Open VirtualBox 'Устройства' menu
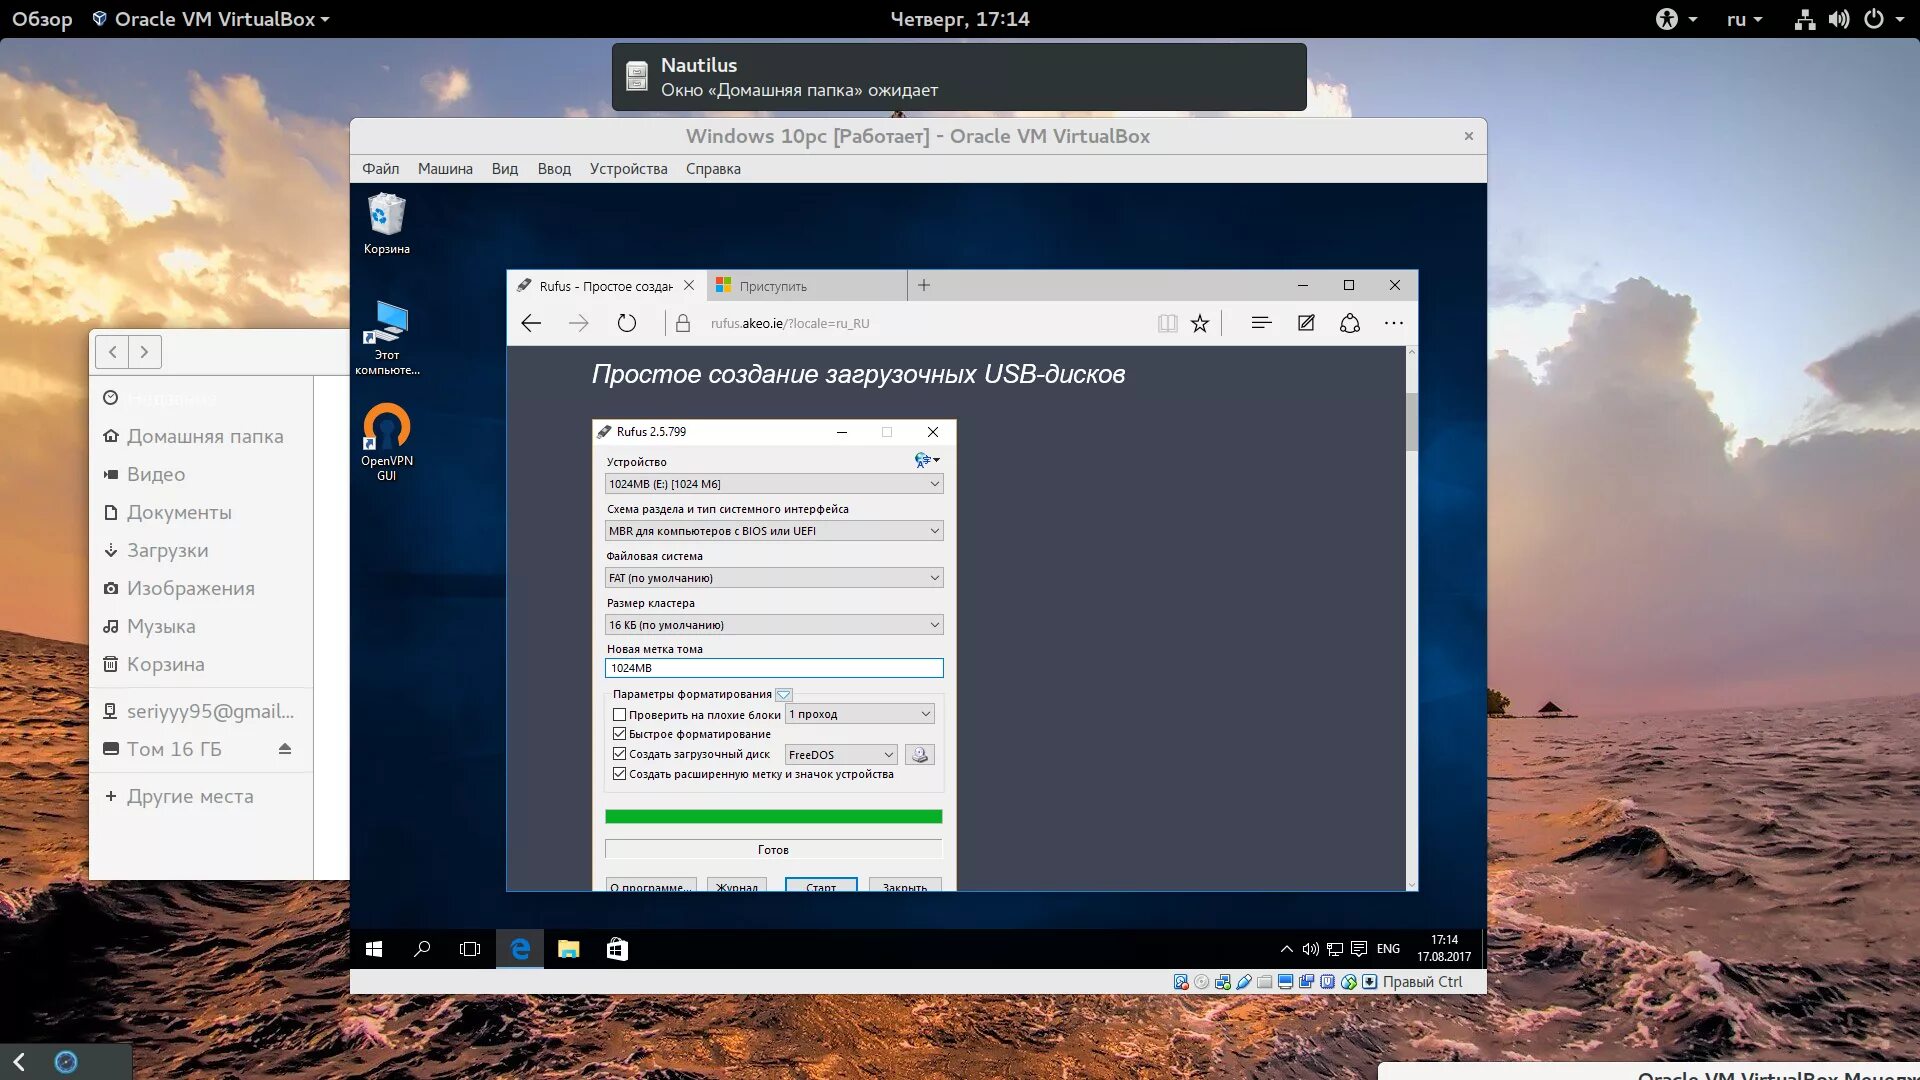The width and height of the screenshot is (1920, 1080). [628, 169]
